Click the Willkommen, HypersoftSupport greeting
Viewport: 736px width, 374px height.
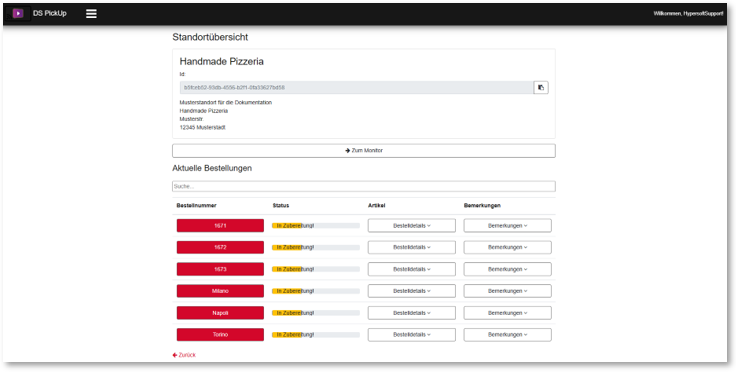[x=688, y=14]
